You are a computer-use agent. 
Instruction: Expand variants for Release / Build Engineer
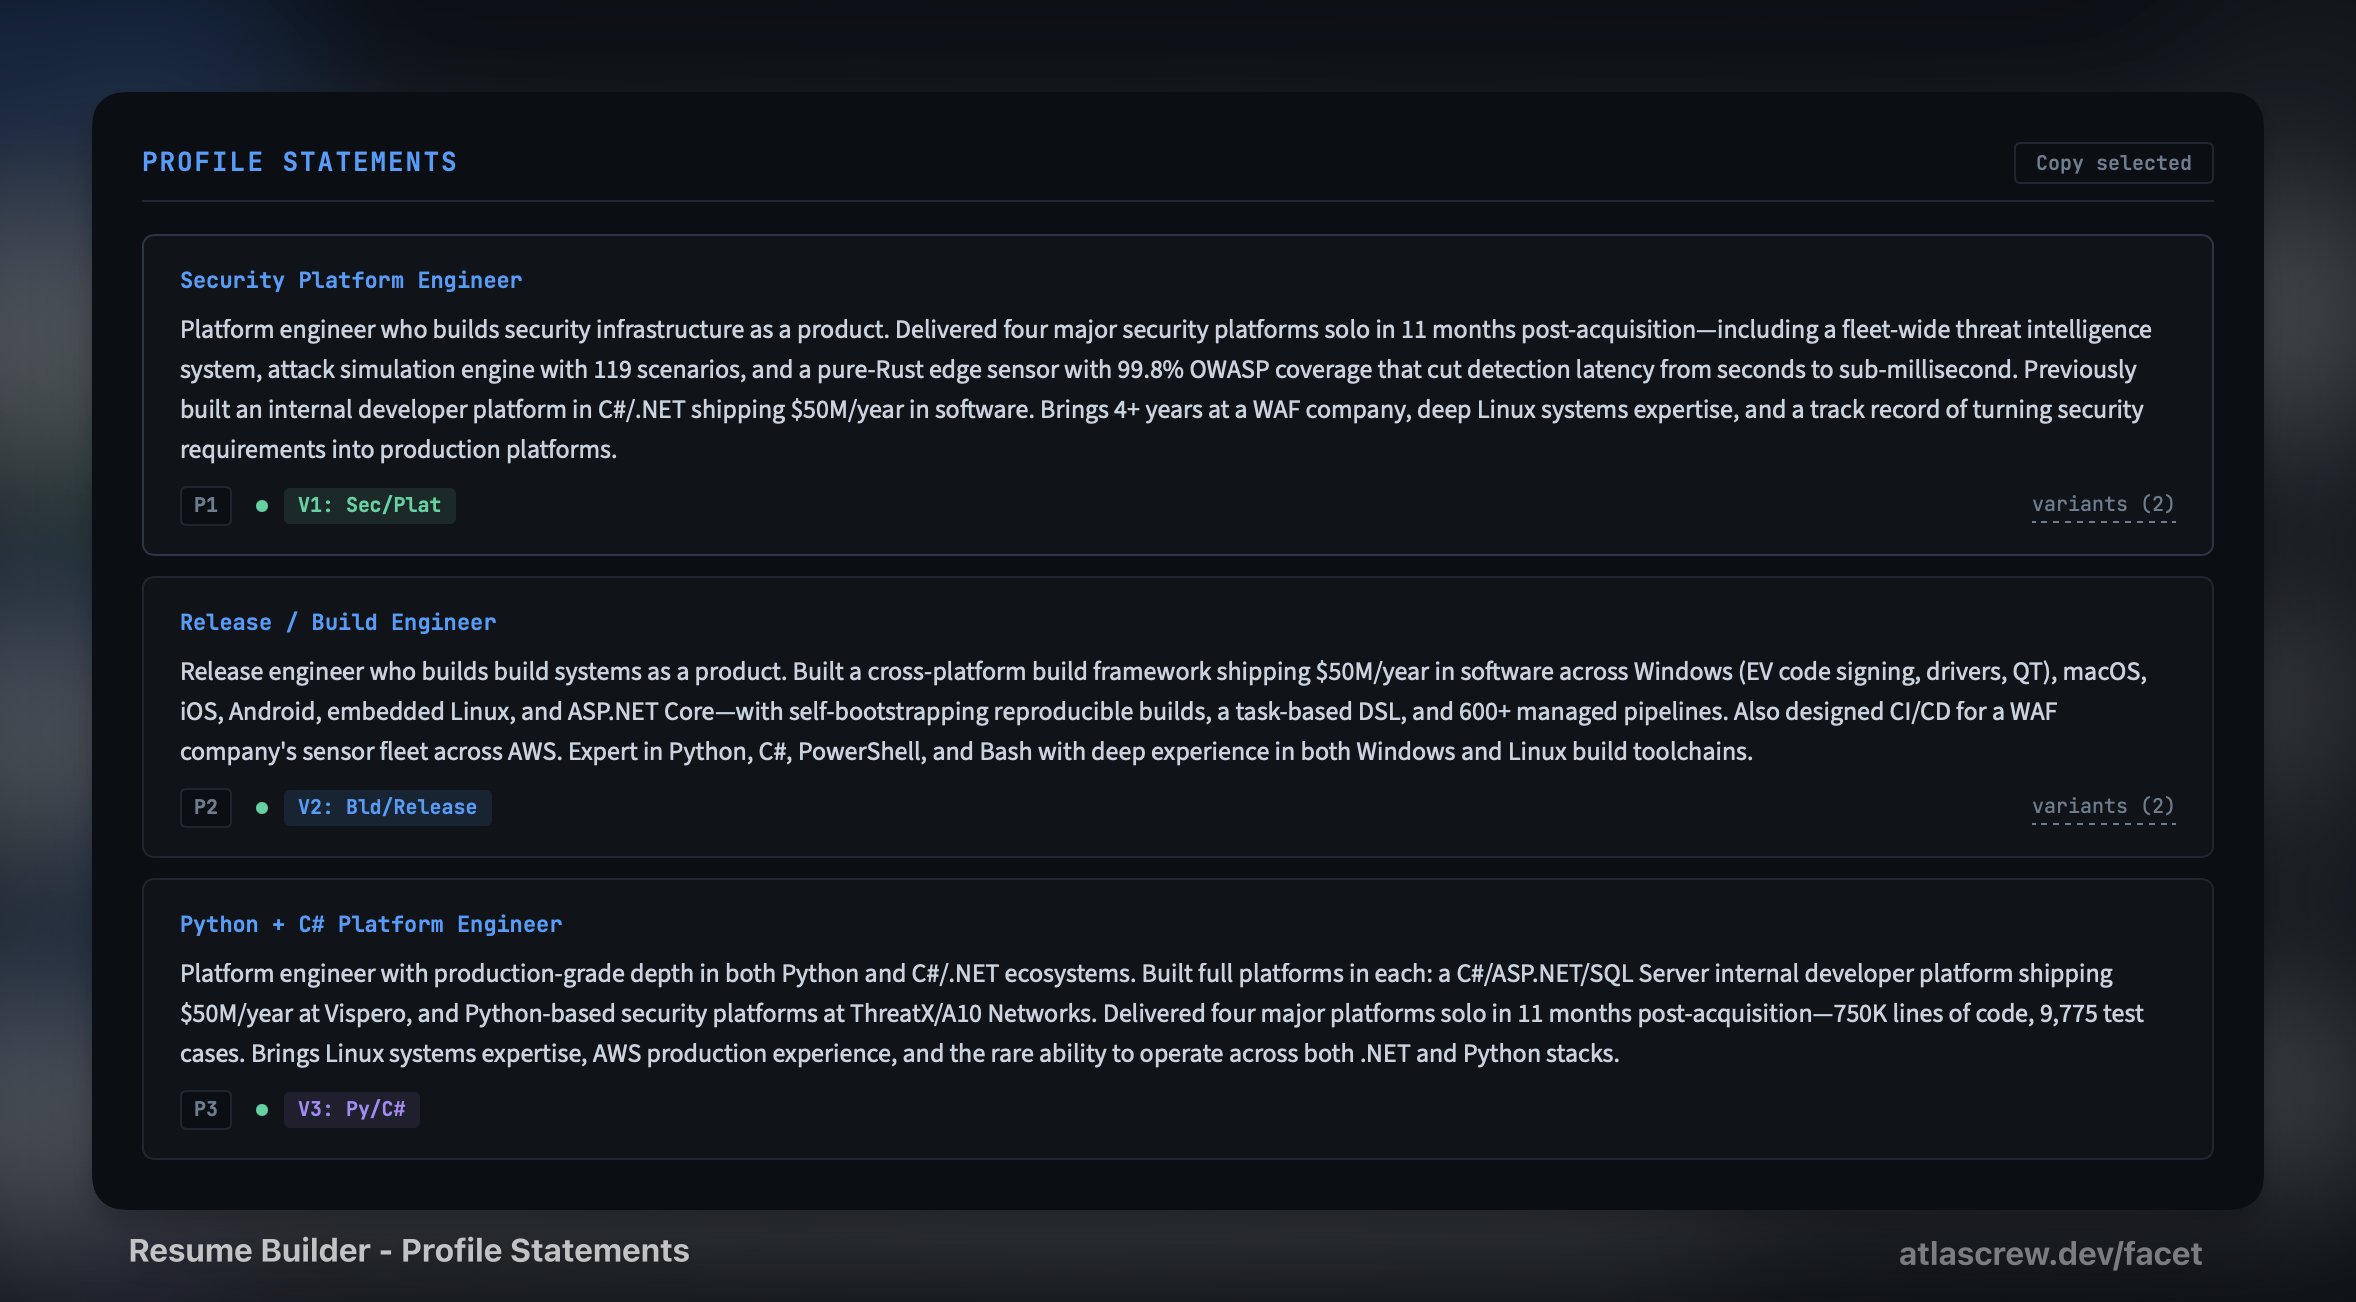2102,807
